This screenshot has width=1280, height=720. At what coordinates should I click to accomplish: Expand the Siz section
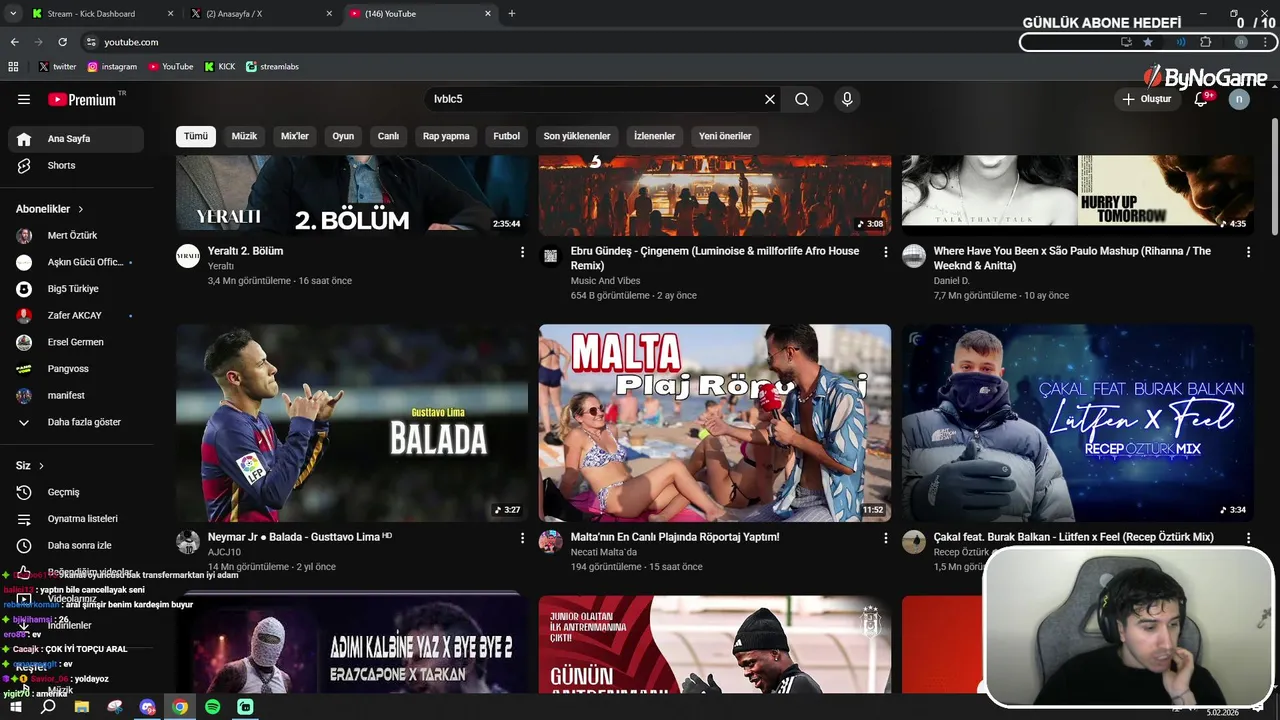coord(30,465)
